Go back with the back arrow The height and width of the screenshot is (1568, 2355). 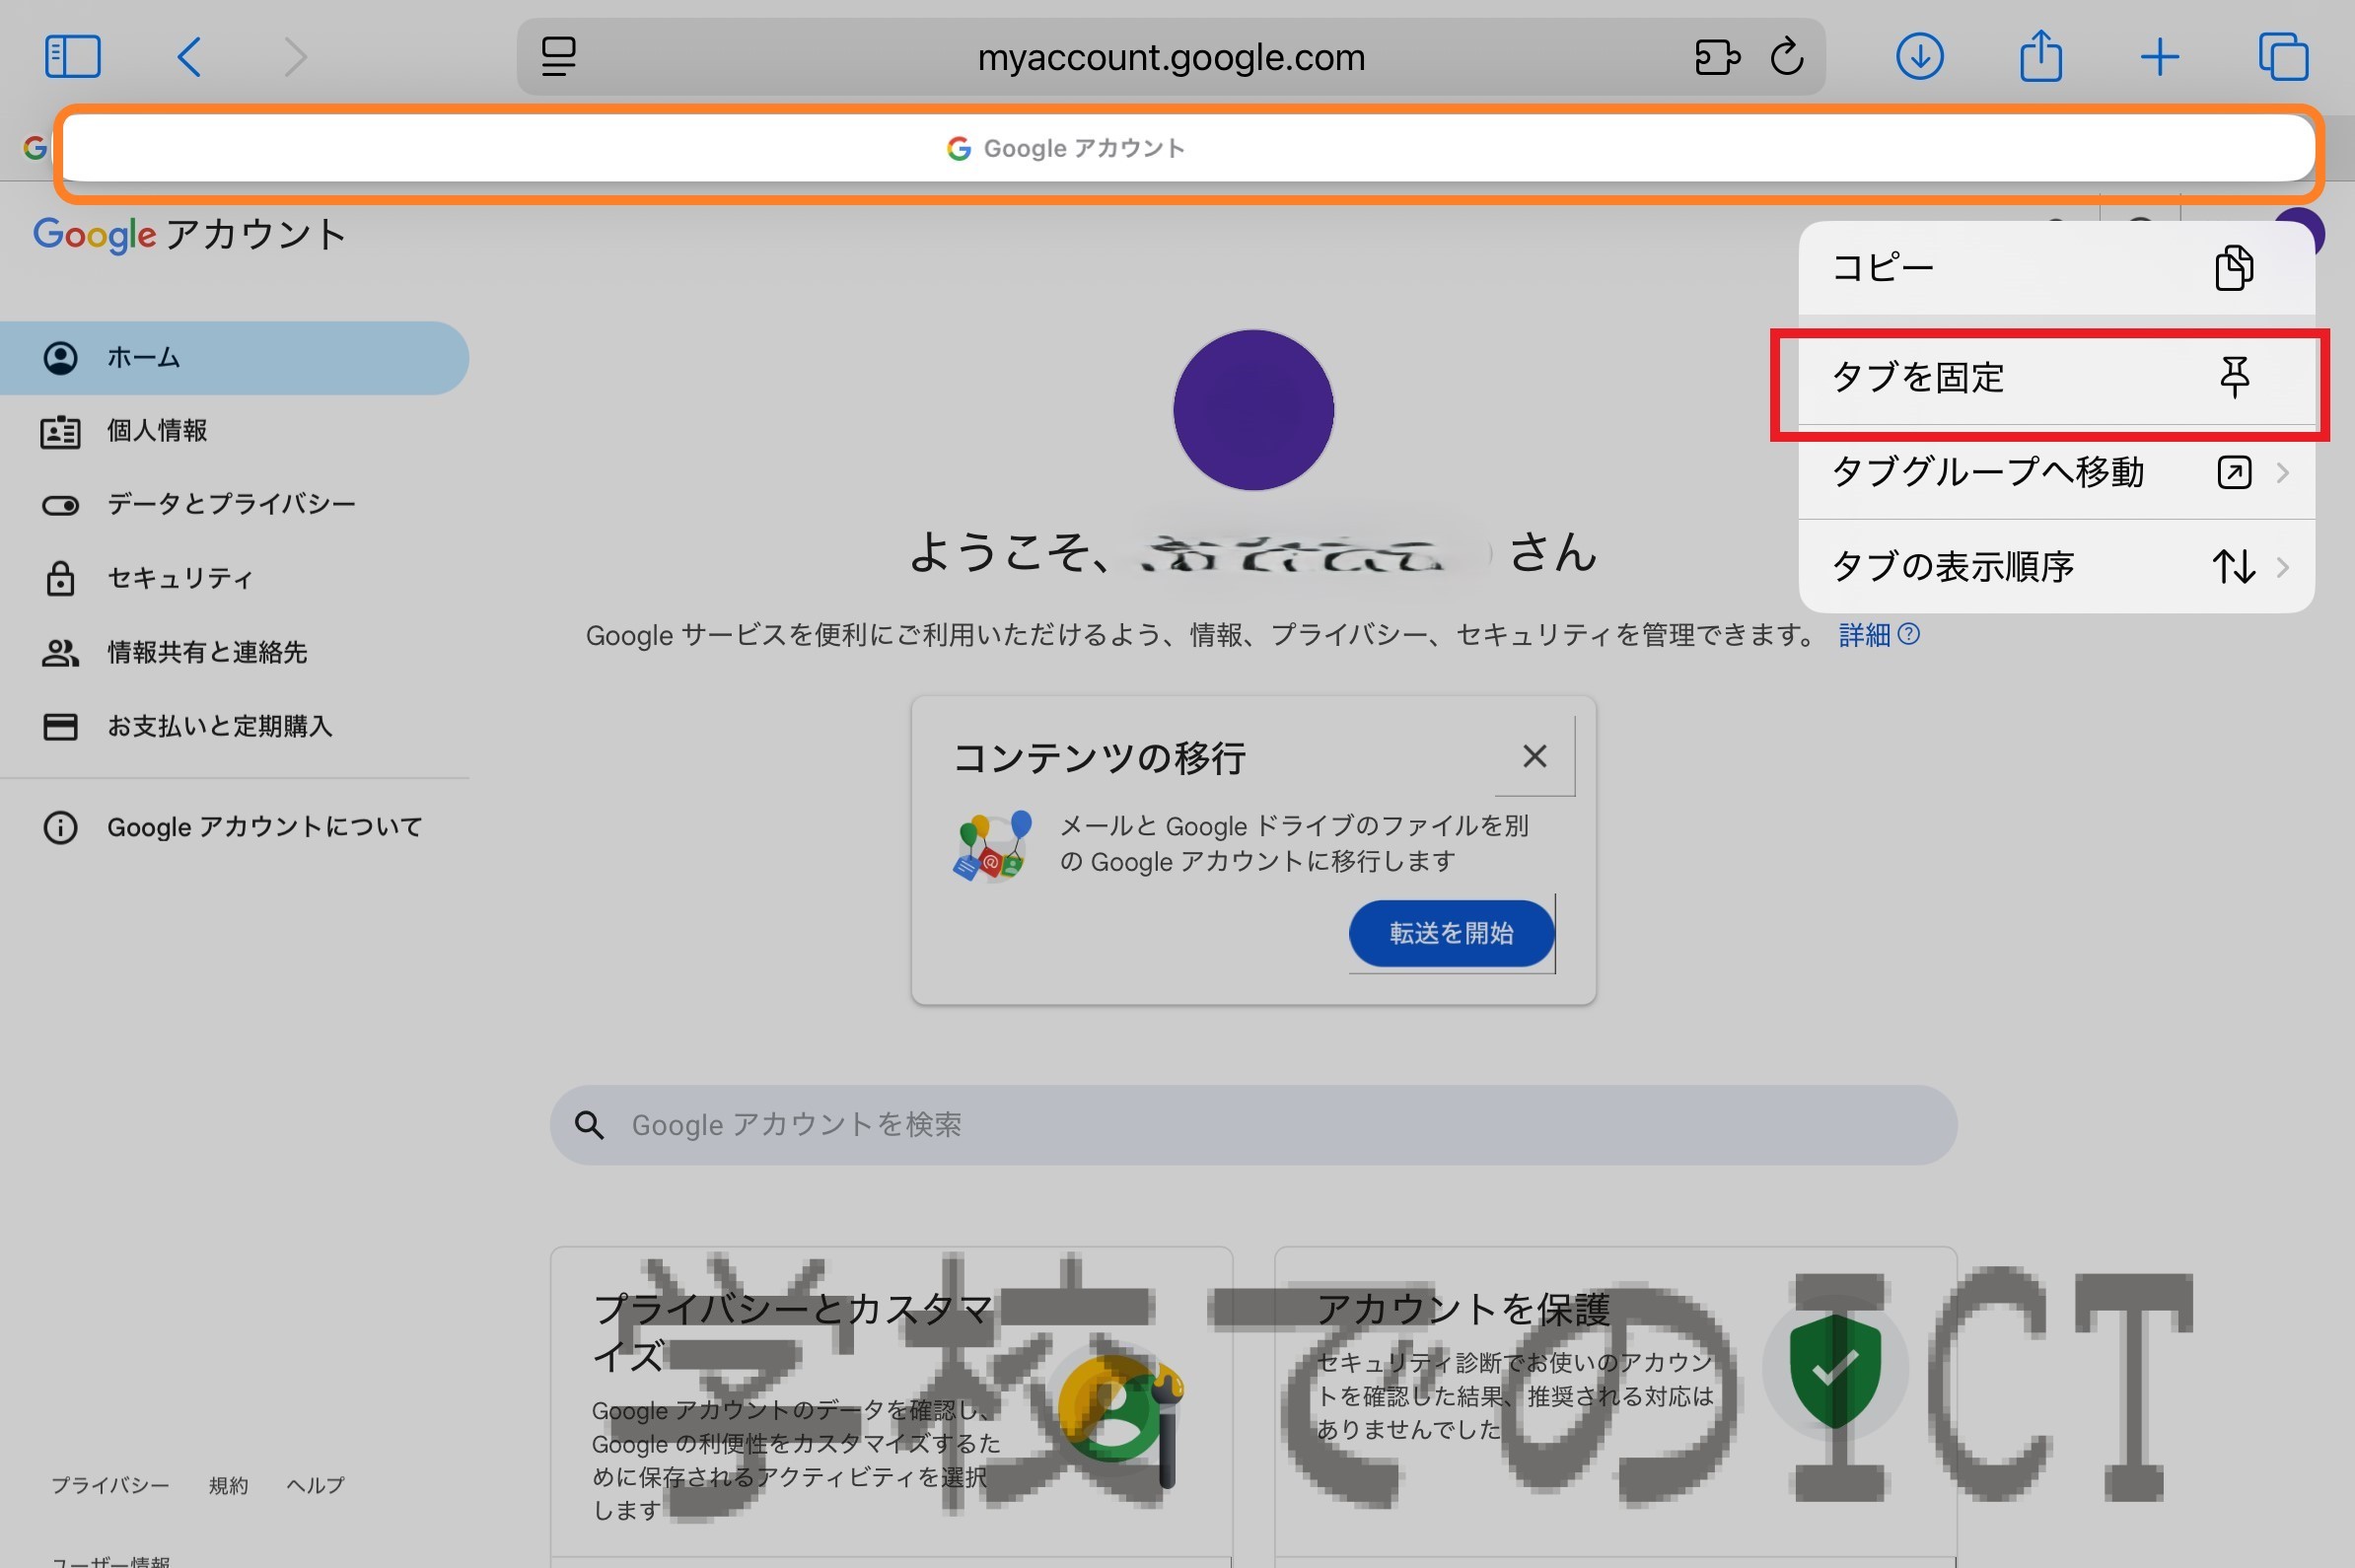pyautogui.click(x=189, y=56)
